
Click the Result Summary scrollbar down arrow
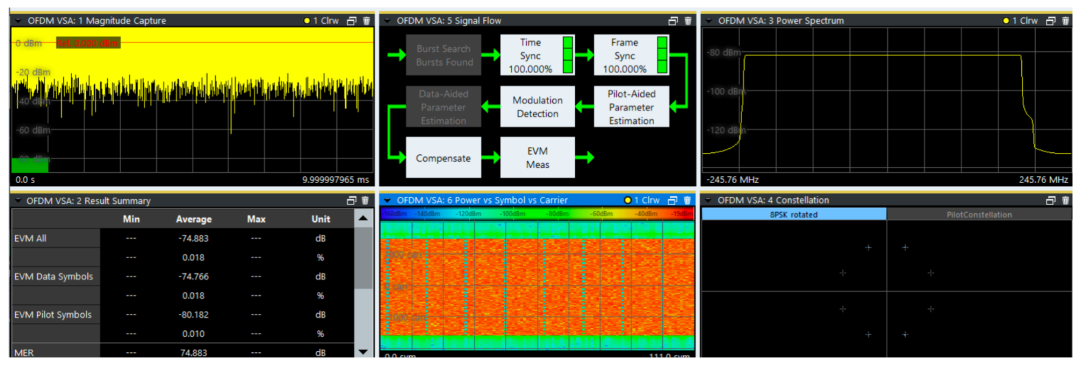coord(363,352)
